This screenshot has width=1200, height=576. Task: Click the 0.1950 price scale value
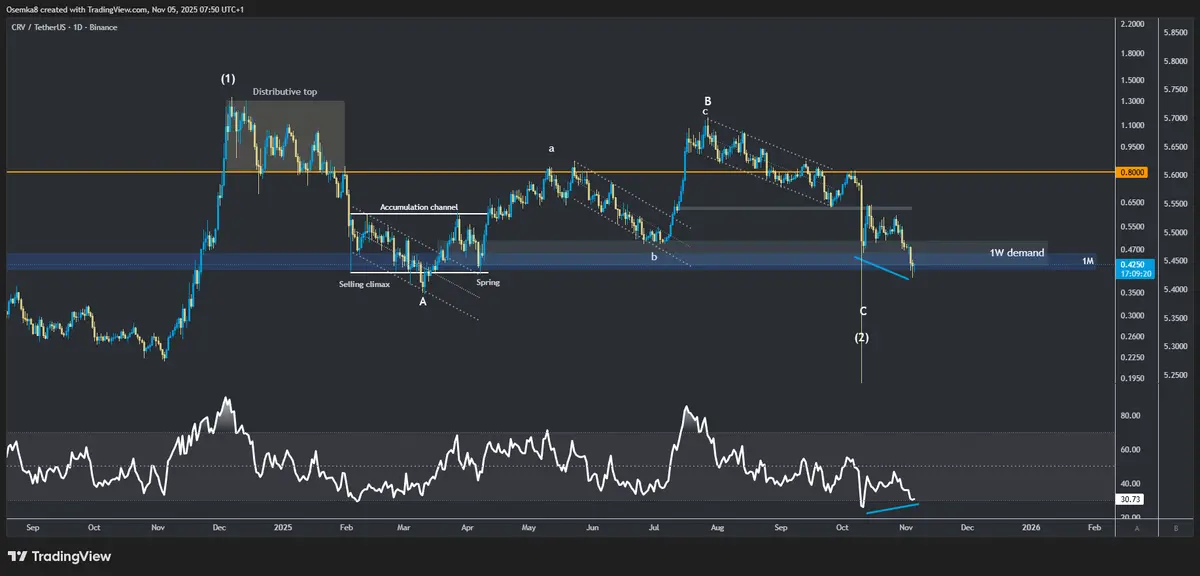click(1132, 378)
